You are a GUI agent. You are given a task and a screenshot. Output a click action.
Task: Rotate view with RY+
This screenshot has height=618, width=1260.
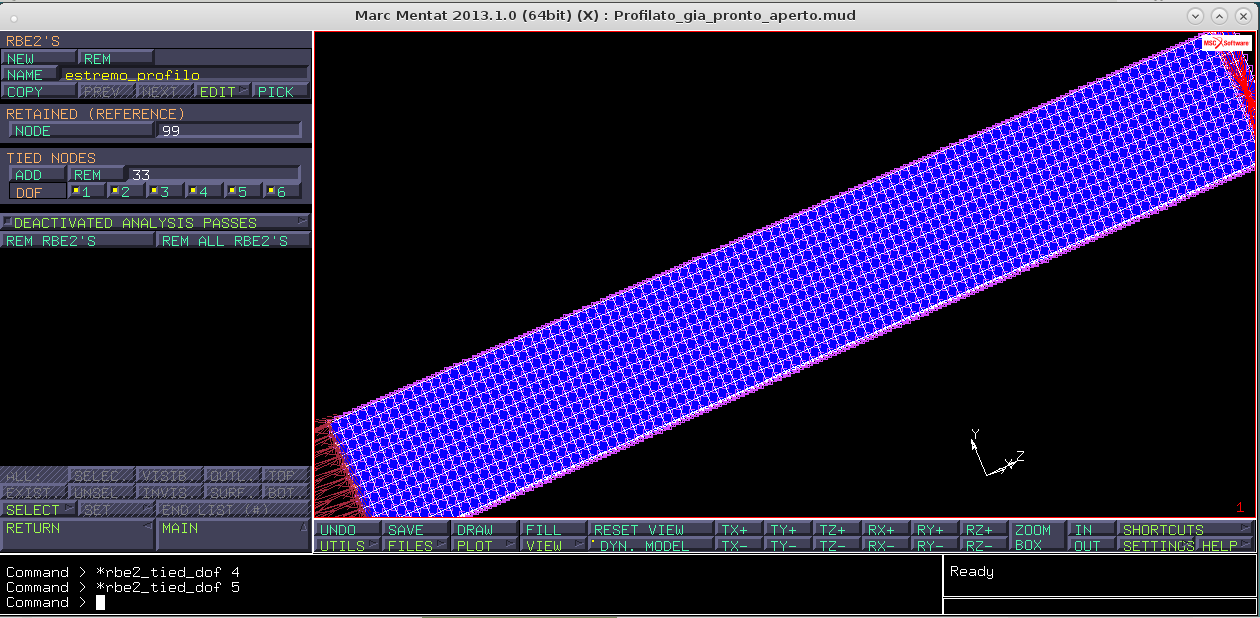tap(936, 530)
